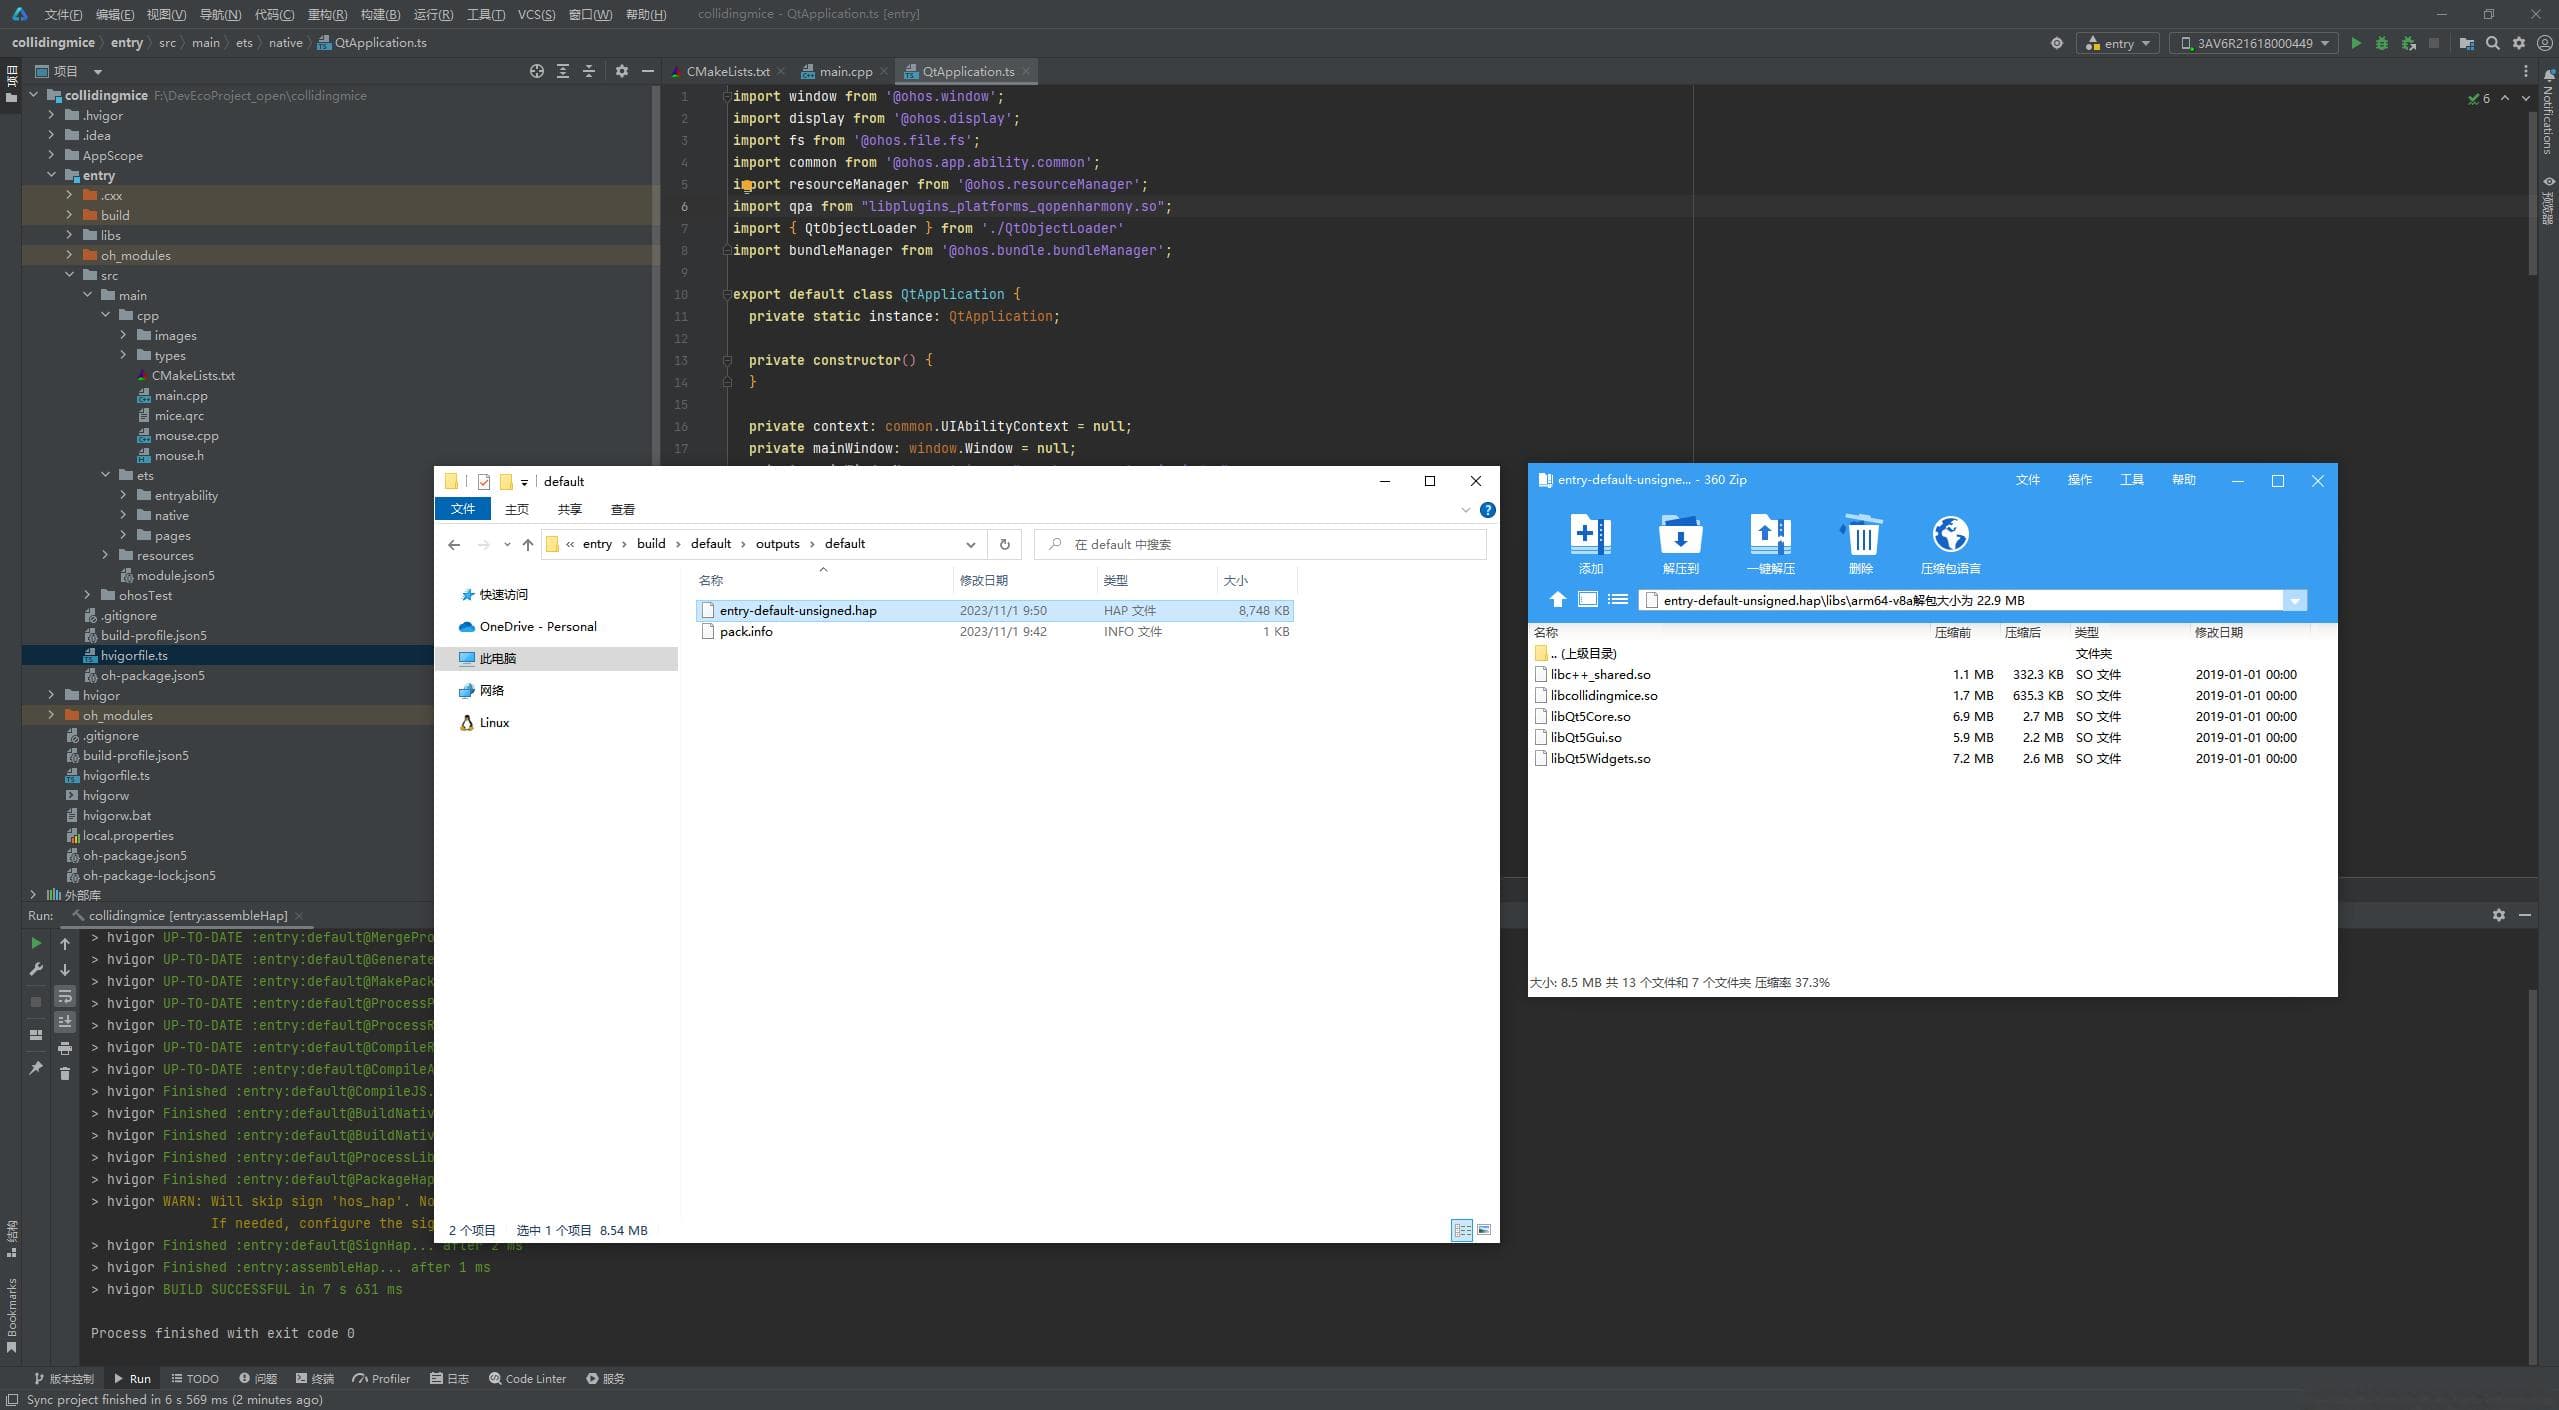Open 构建(B) menu
Screen dimensions: 2559x1410
[x=380, y=14]
